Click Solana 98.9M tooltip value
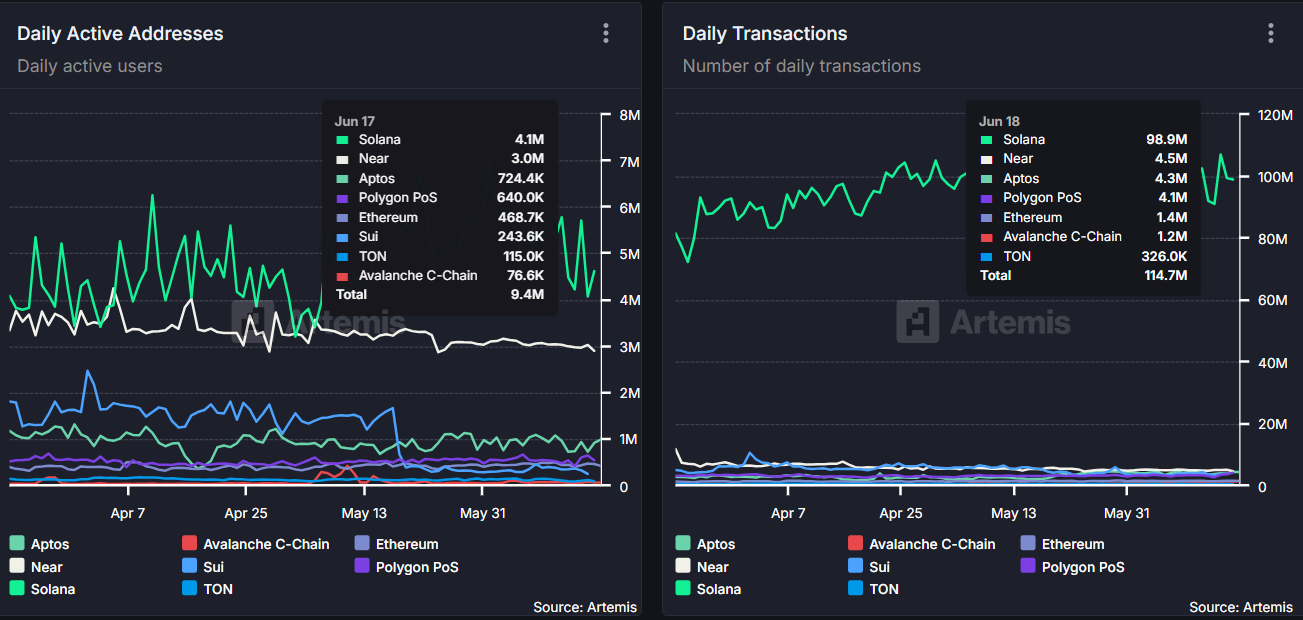Screen dimensions: 1303x620 (x=1166, y=140)
